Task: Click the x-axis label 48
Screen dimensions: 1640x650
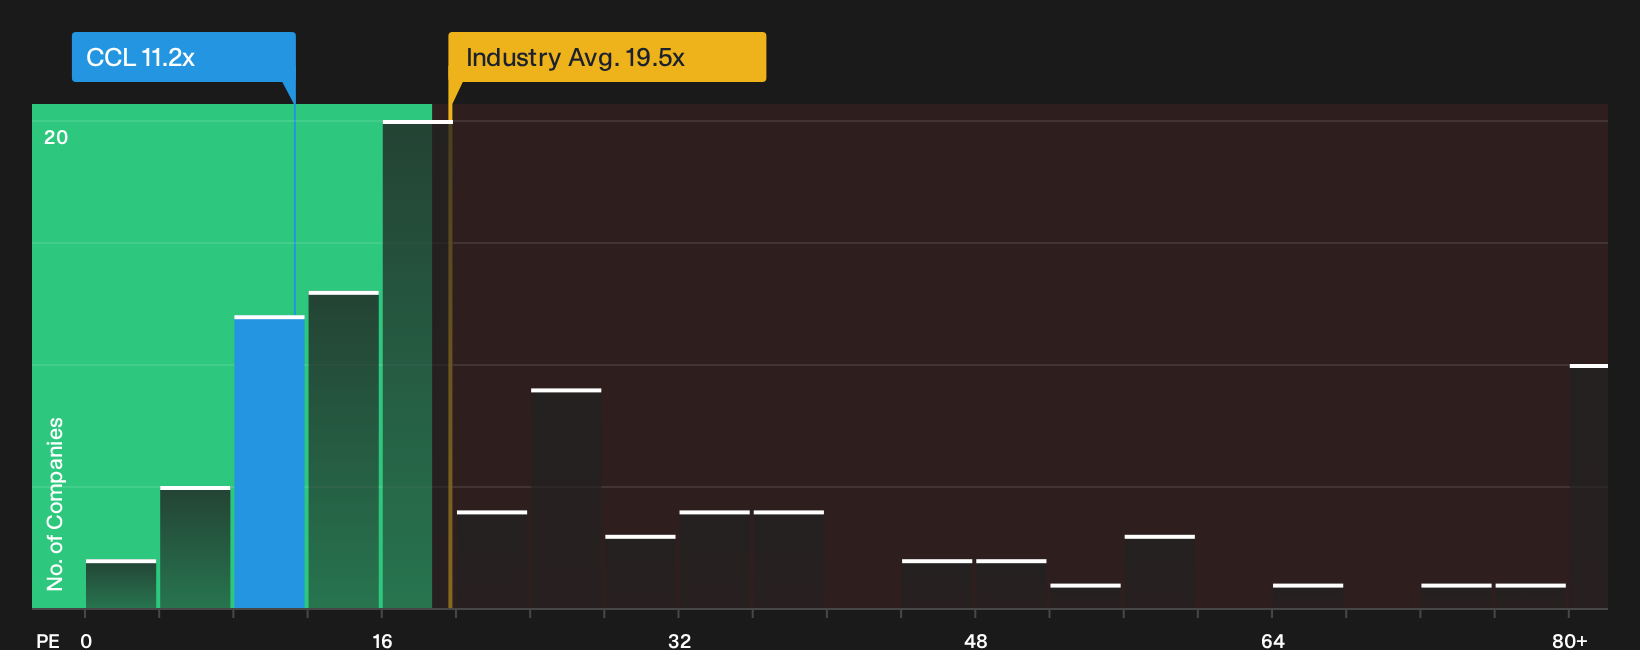Action: (976, 640)
